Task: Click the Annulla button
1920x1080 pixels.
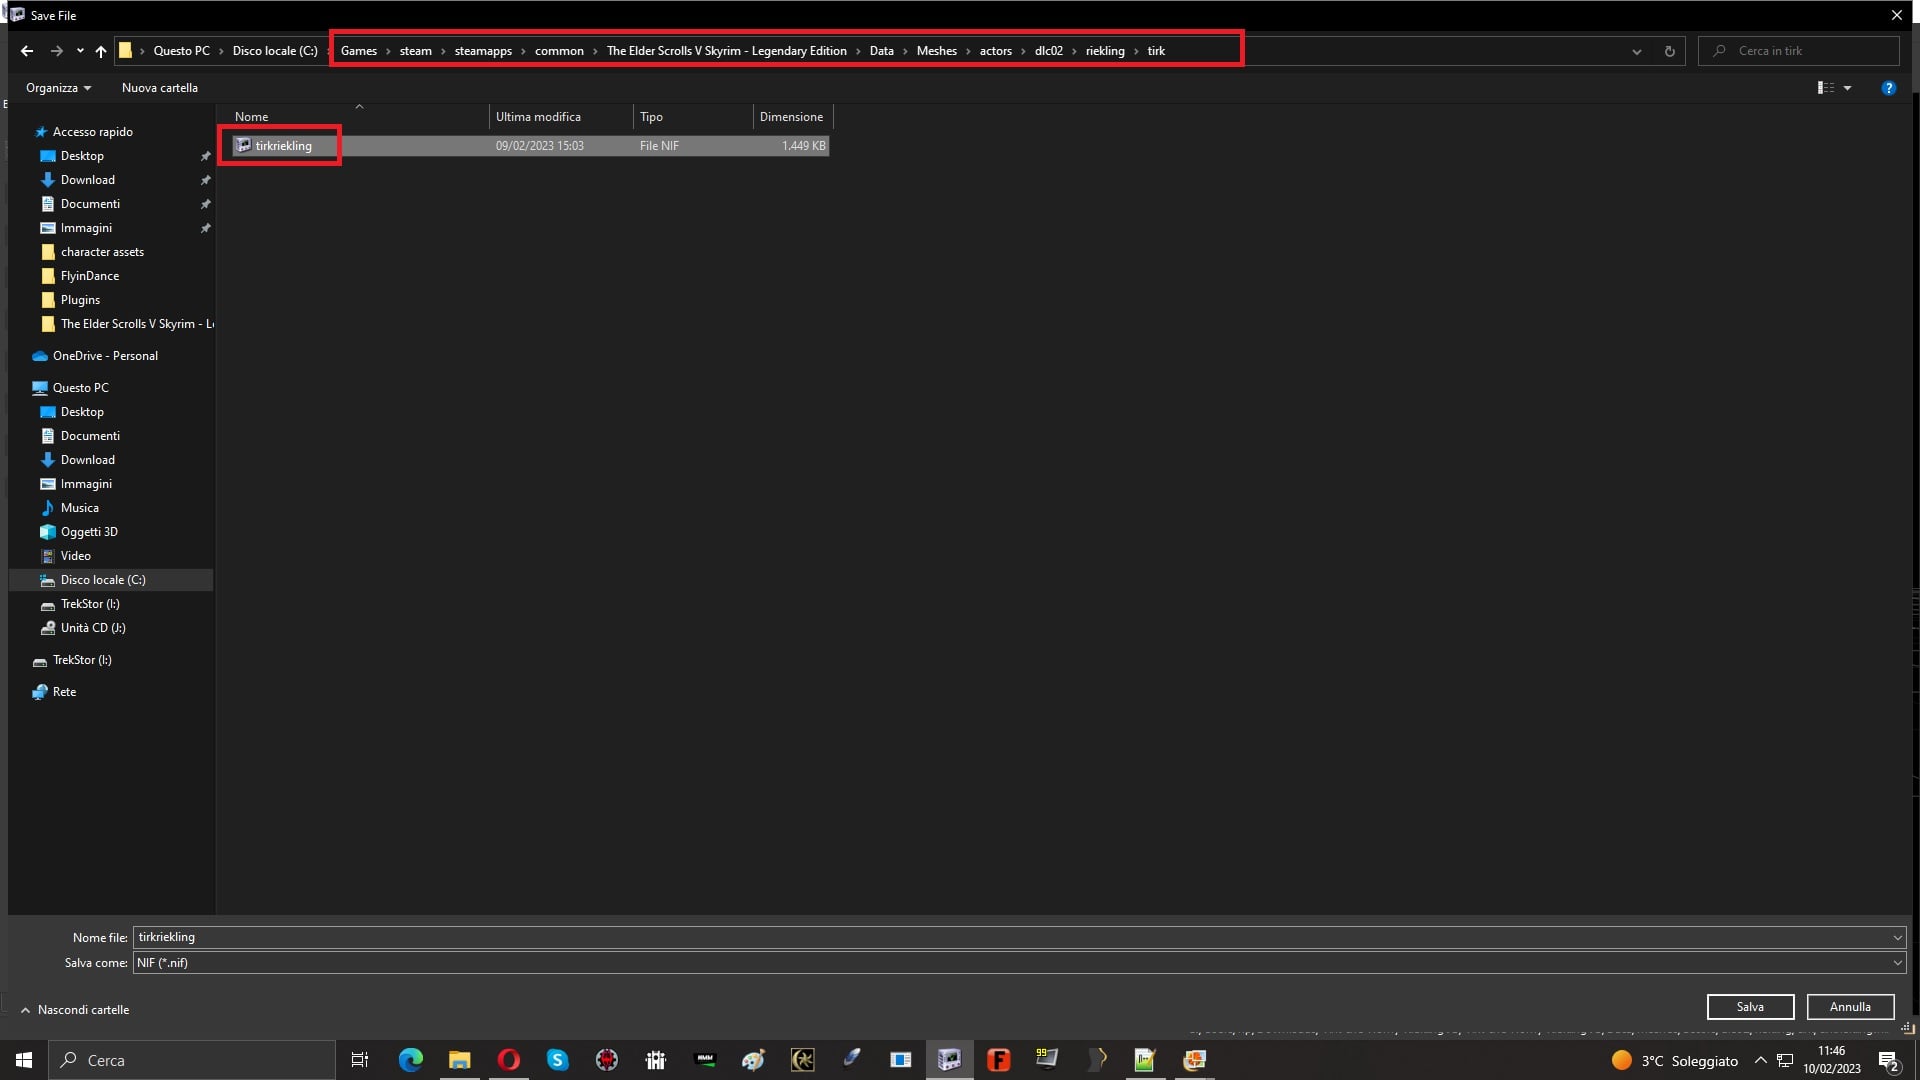Action: [1850, 1007]
